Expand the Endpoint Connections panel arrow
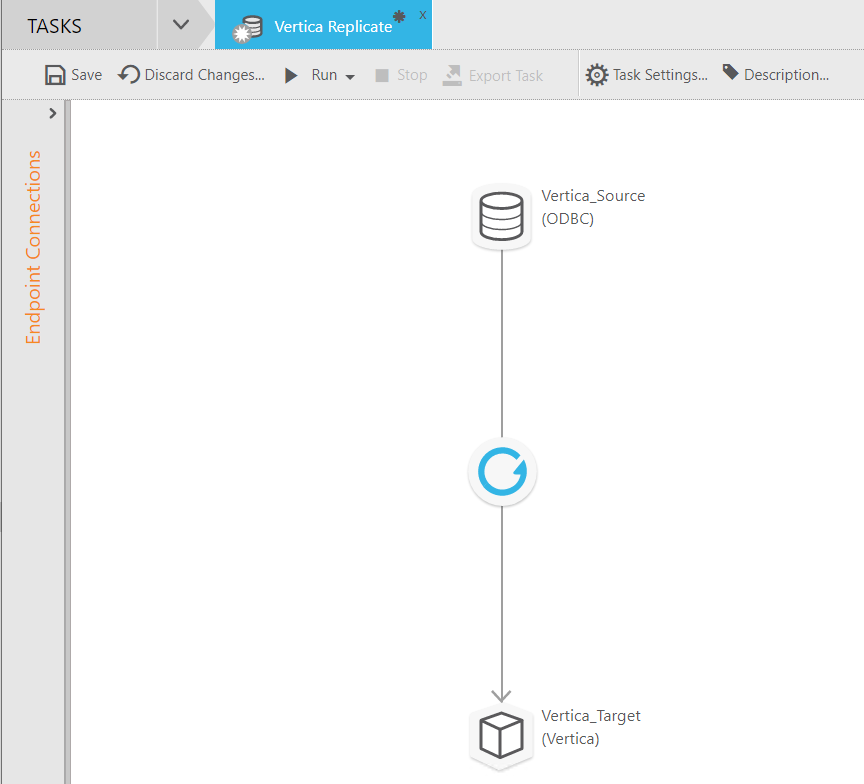The image size is (864, 784). point(54,112)
